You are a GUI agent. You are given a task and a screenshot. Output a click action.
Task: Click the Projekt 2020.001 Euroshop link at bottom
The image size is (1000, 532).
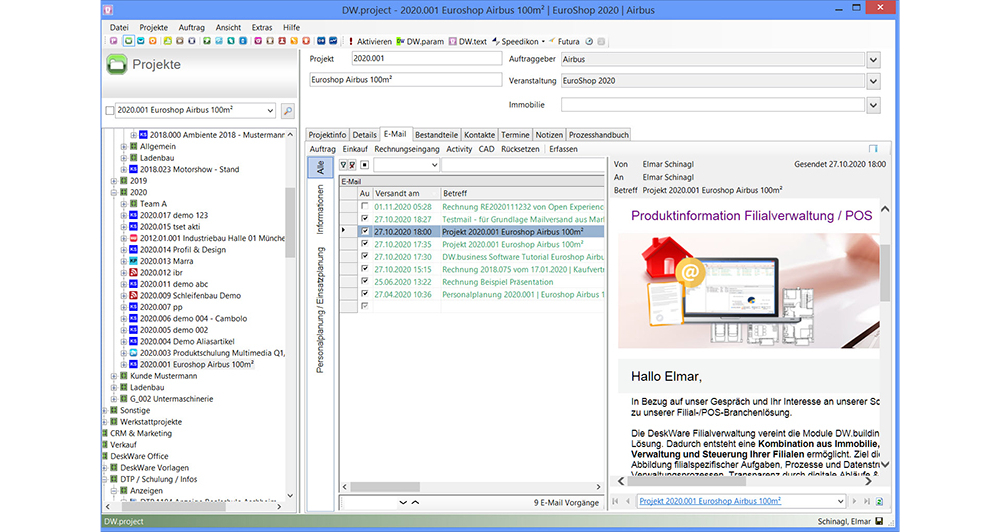(x=710, y=501)
